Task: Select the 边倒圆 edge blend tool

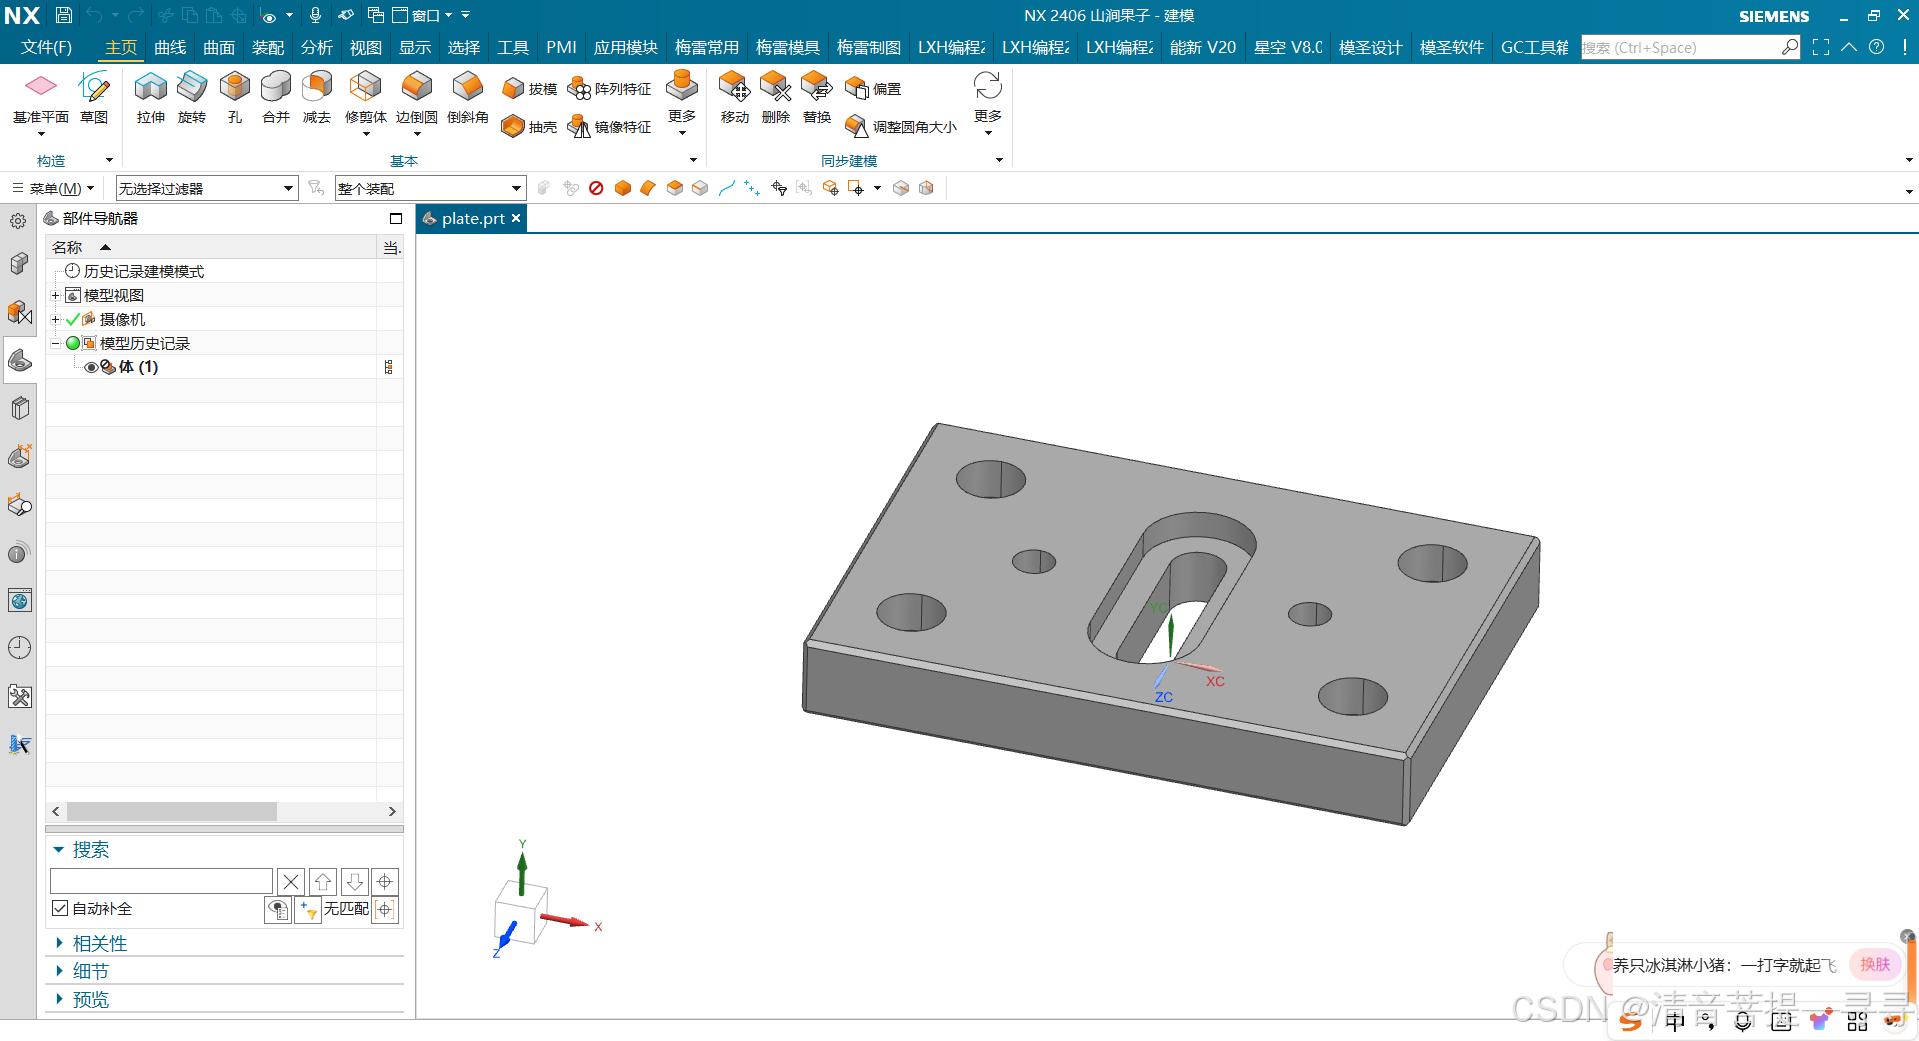Action: [x=417, y=98]
